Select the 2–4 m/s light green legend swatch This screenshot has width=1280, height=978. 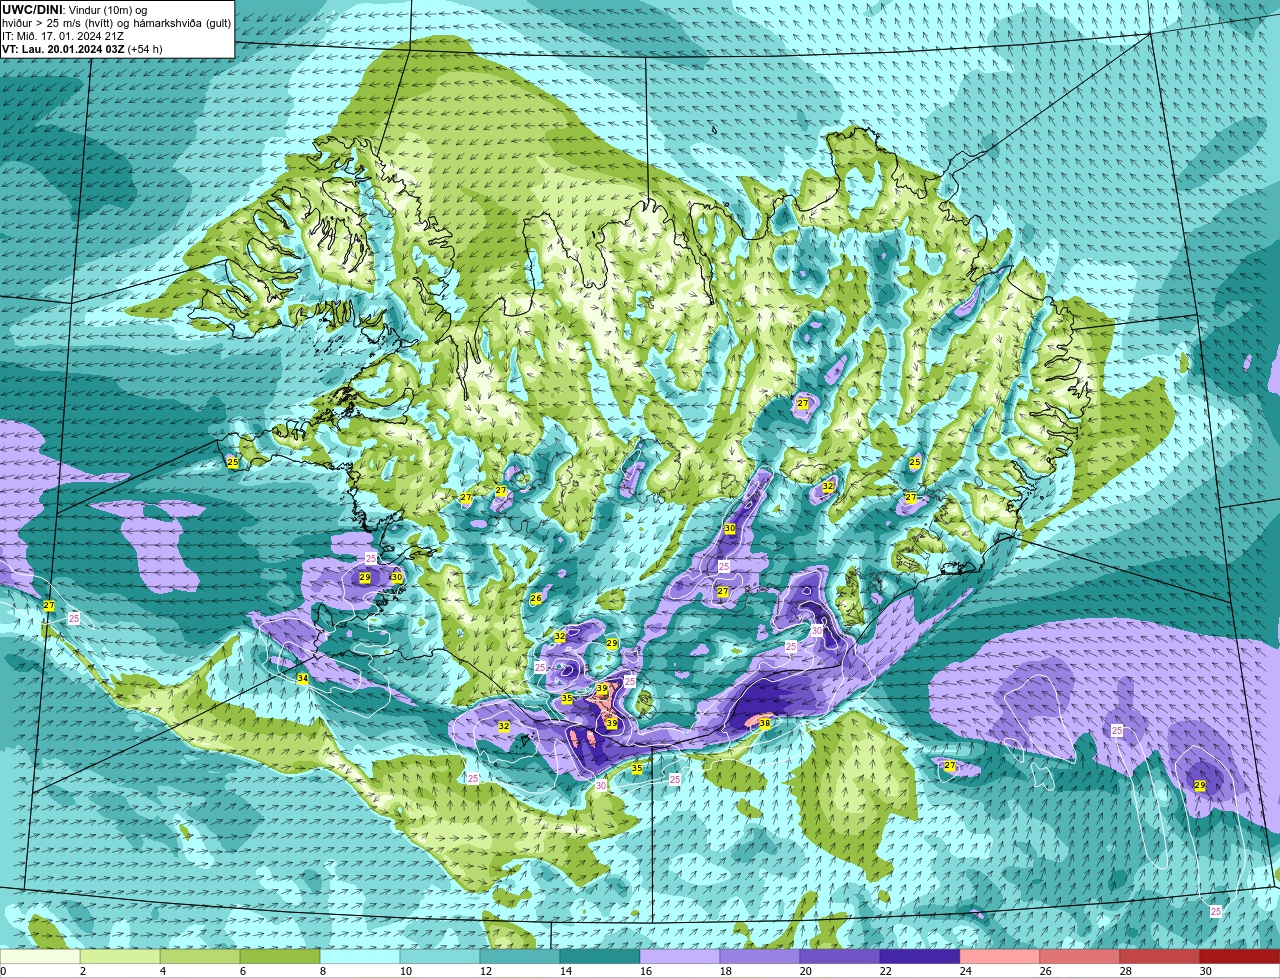coord(120,956)
